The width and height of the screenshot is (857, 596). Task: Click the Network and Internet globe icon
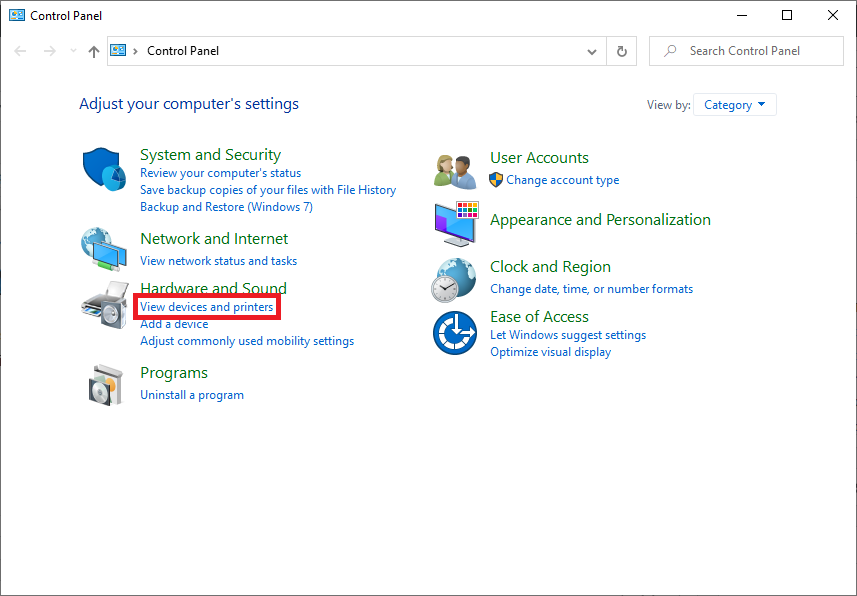tap(103, 249)
